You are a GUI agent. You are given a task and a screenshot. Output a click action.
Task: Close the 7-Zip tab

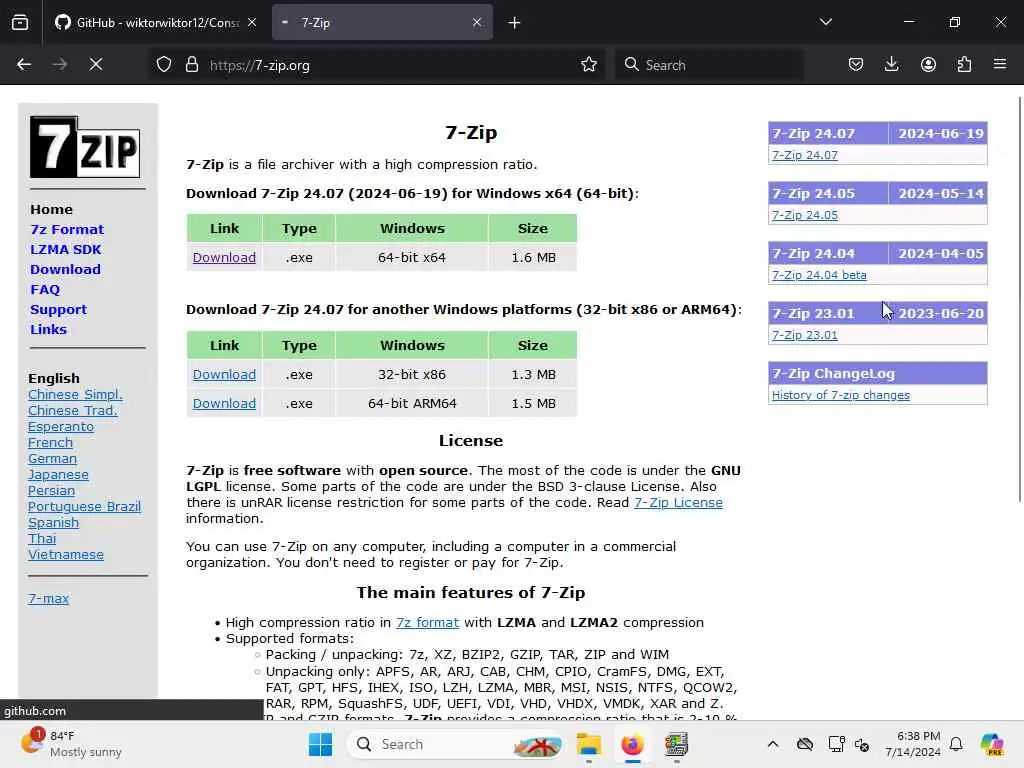[x=477, y=23]
